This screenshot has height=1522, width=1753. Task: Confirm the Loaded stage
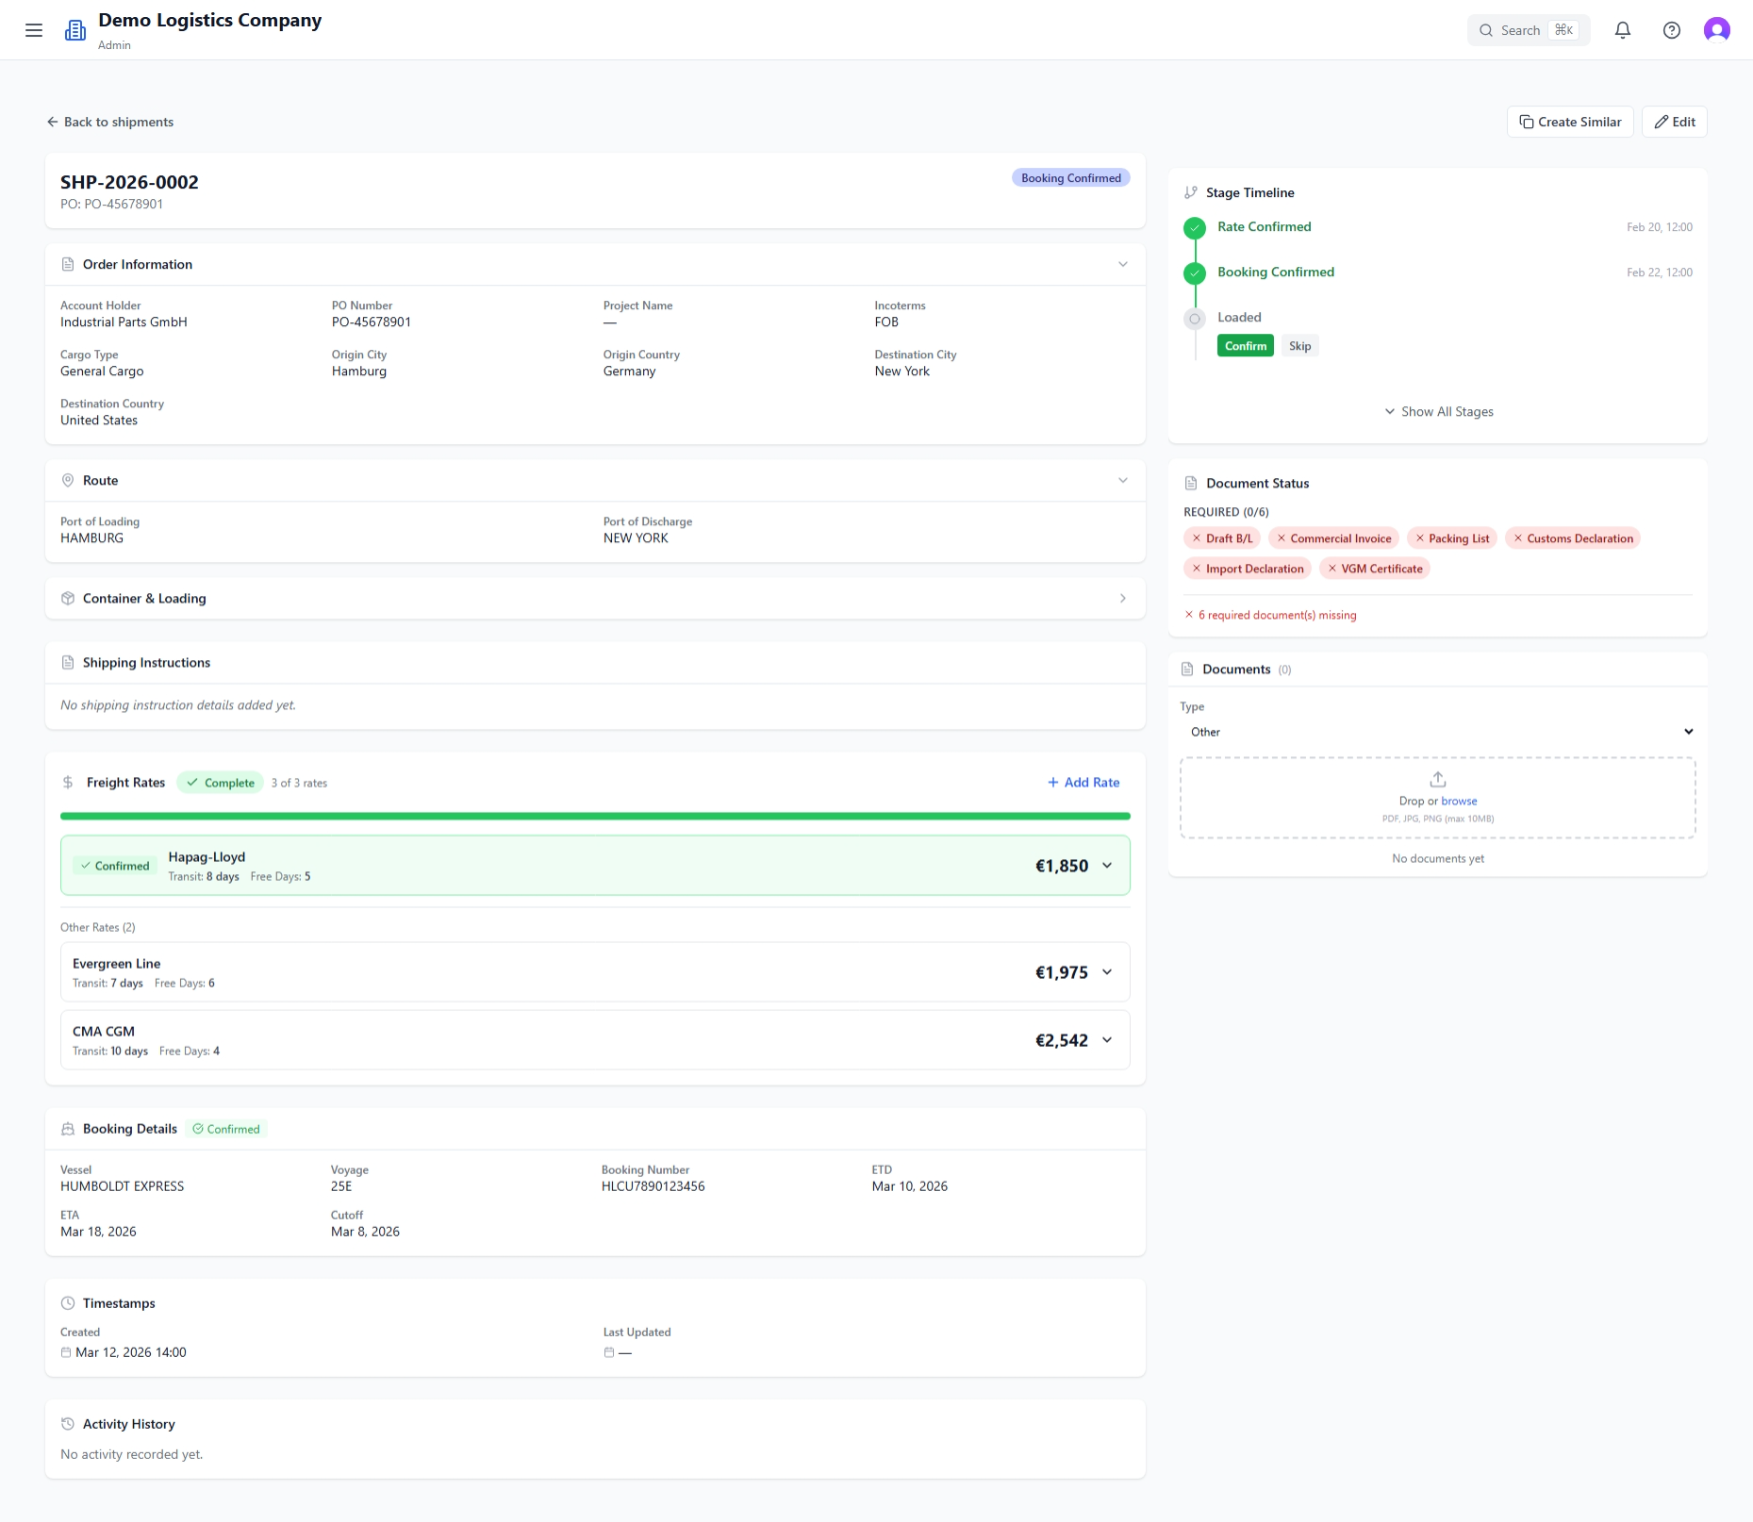[x=1245, y=346]
